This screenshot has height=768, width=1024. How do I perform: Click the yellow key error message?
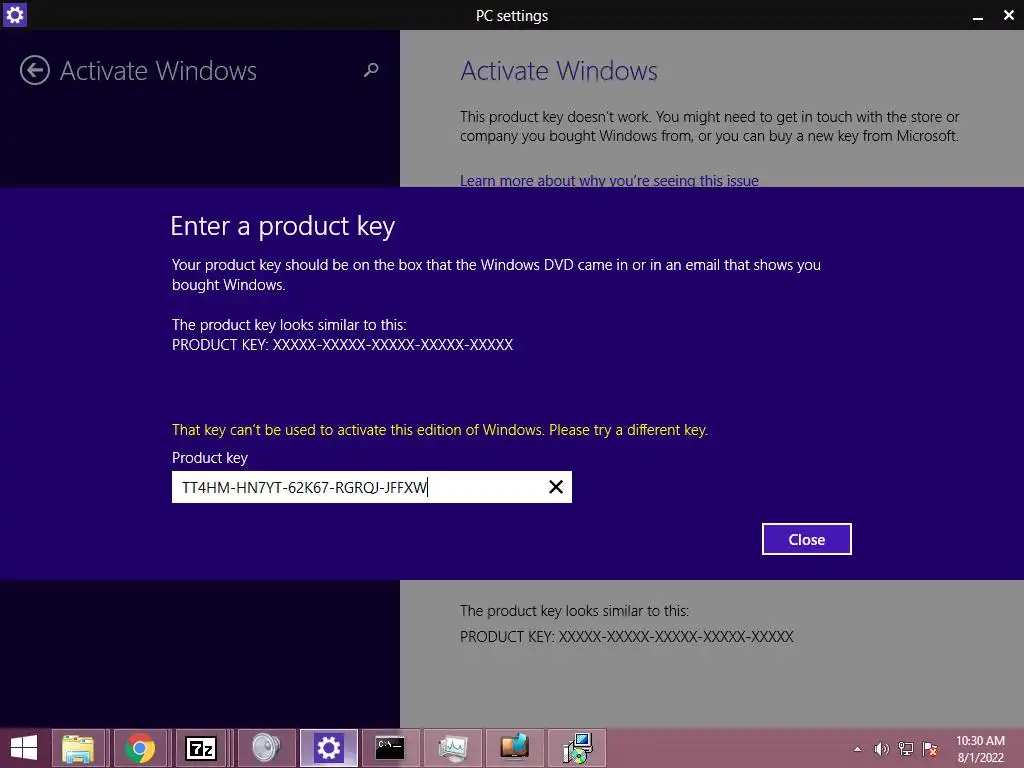pos(440,430)
